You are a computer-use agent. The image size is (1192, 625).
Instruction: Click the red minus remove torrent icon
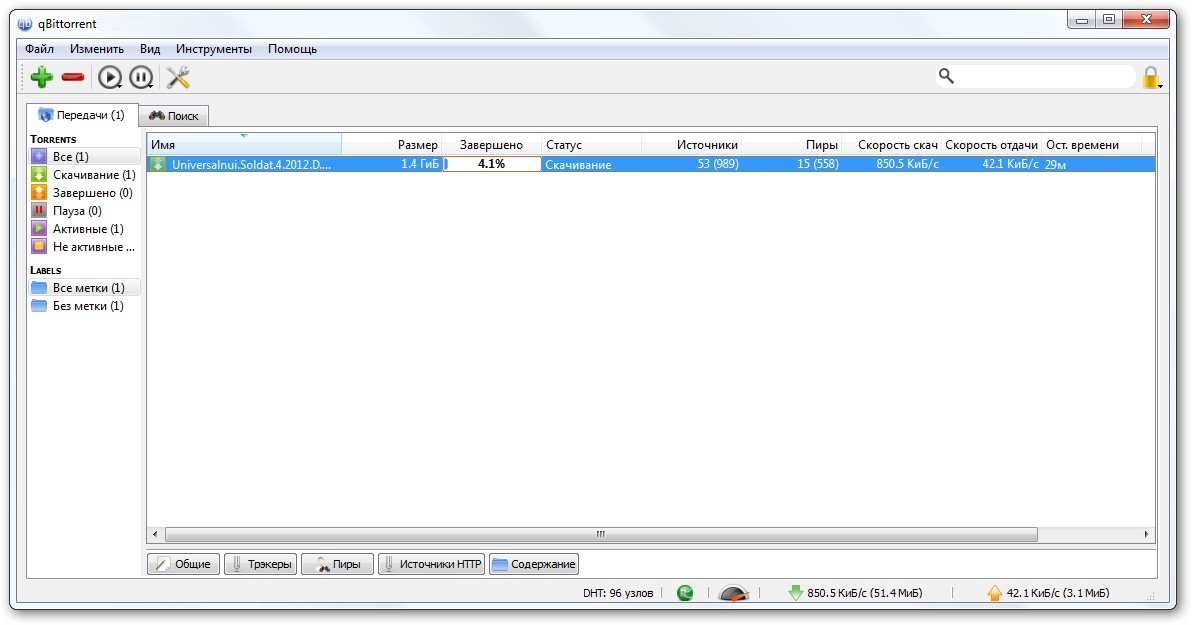[x=73, y=77]
